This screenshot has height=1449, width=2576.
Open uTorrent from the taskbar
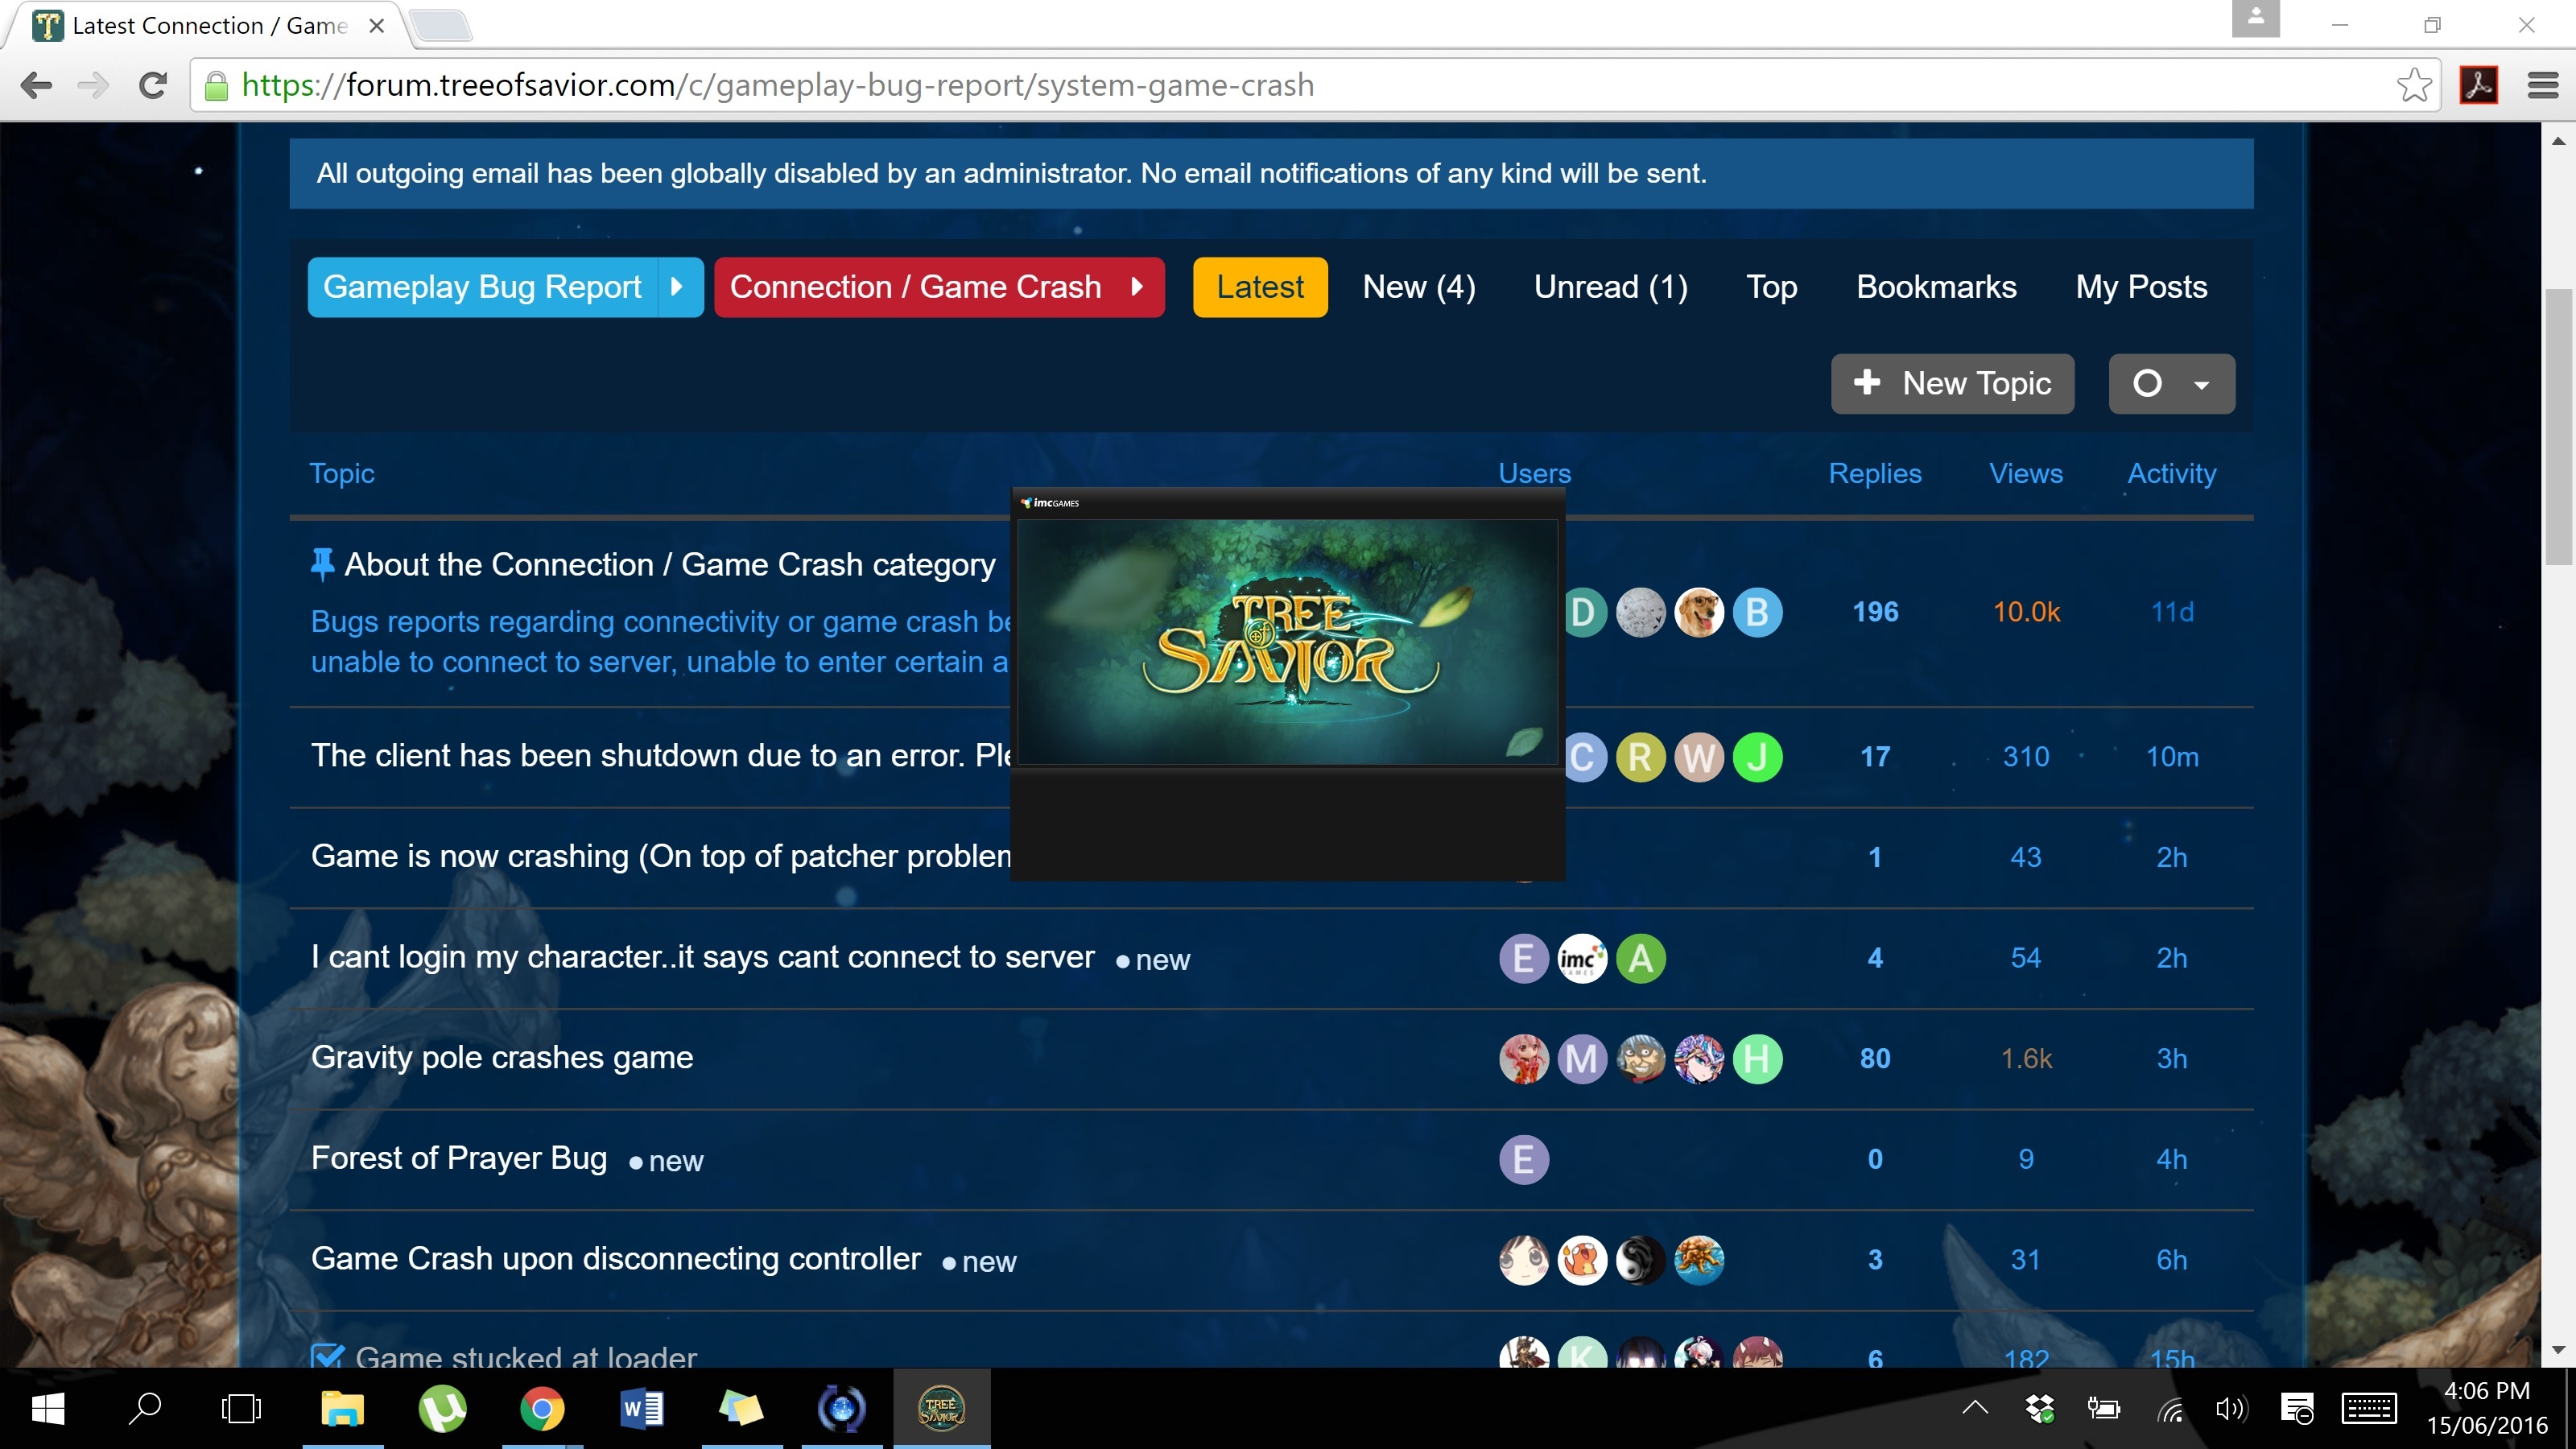pos(442,1409)
